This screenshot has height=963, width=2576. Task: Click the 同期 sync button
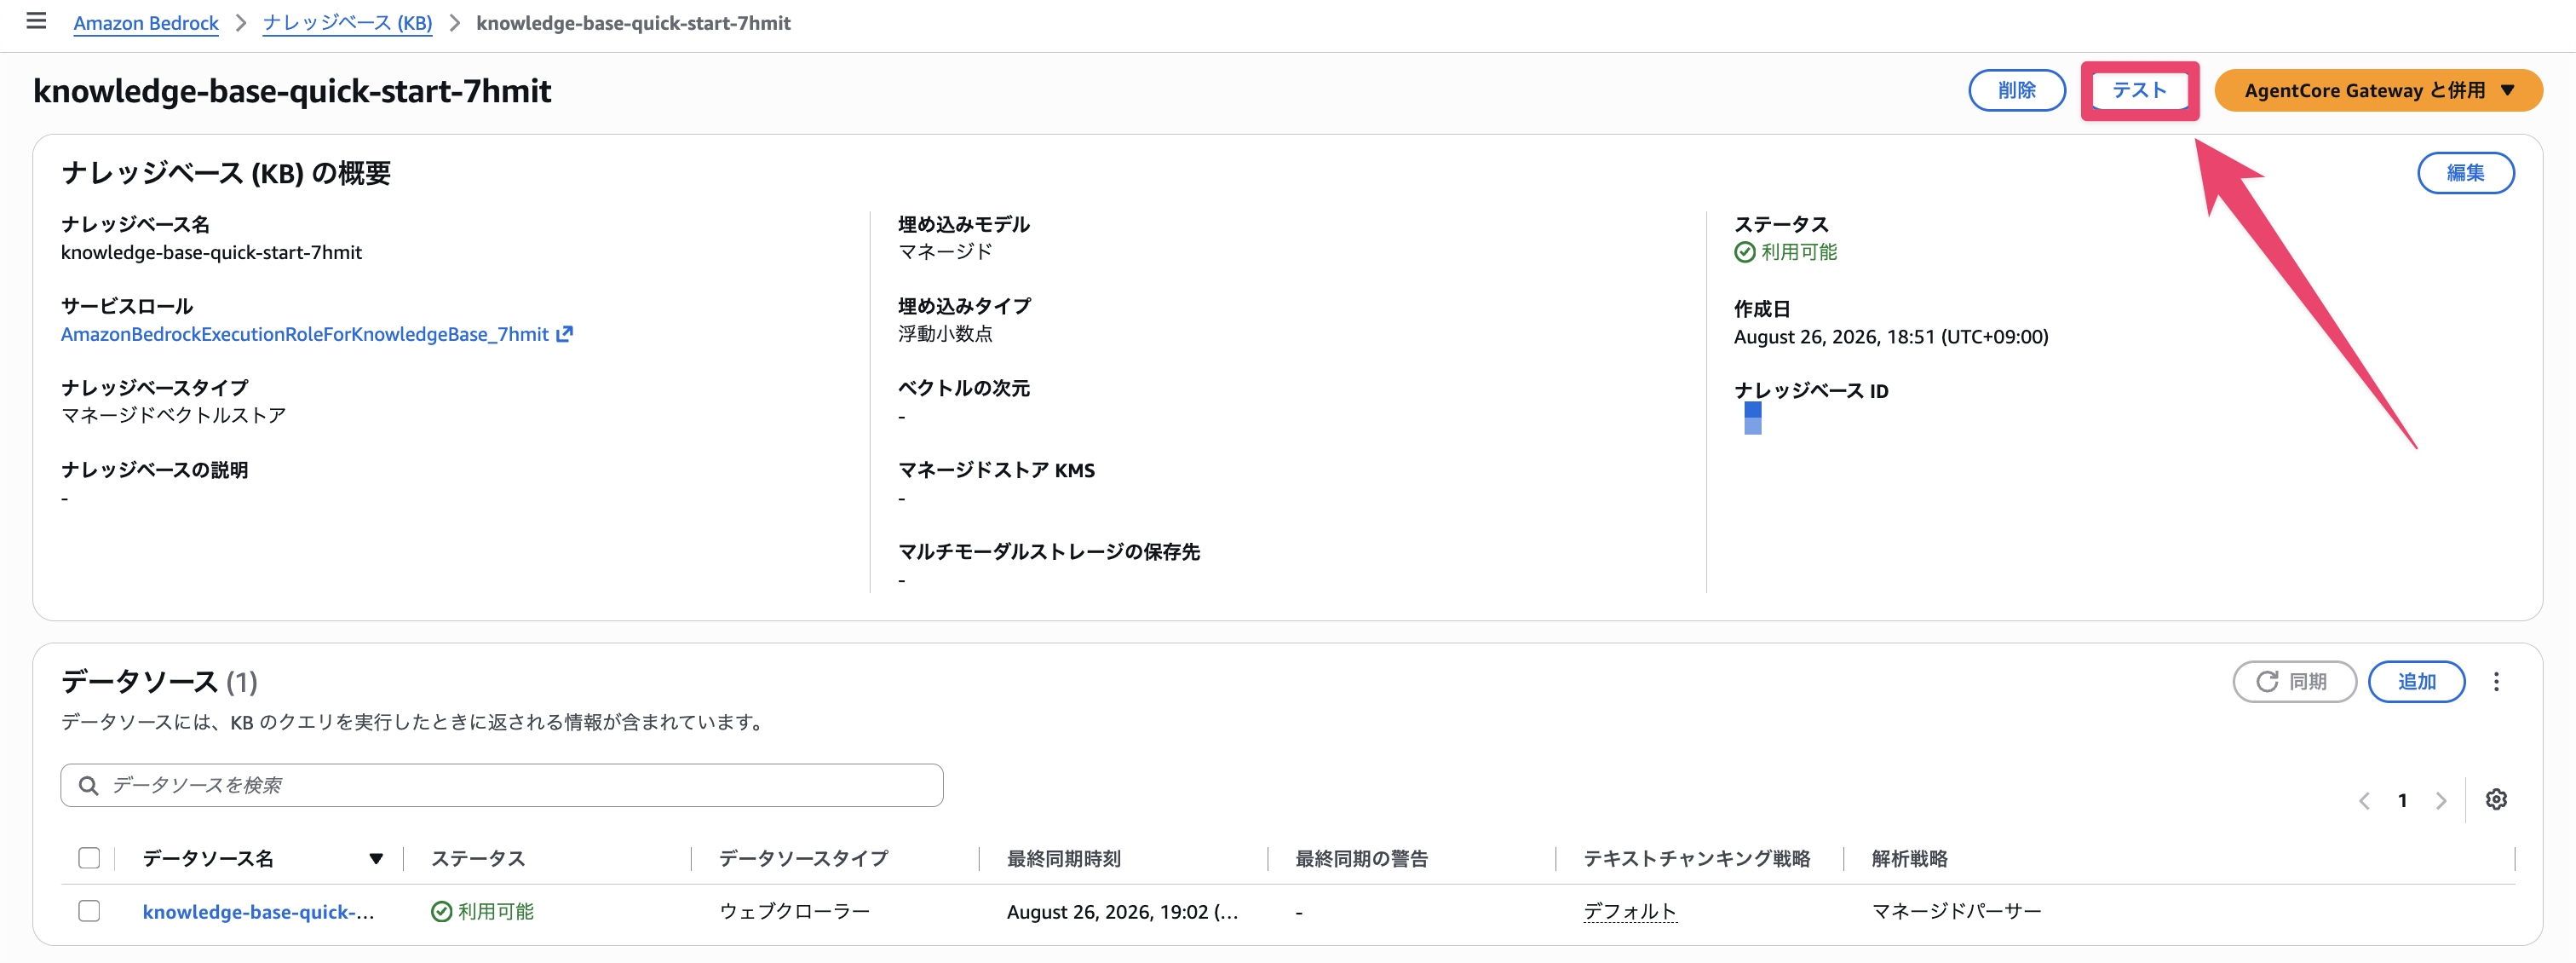[x=2294, y=681]
